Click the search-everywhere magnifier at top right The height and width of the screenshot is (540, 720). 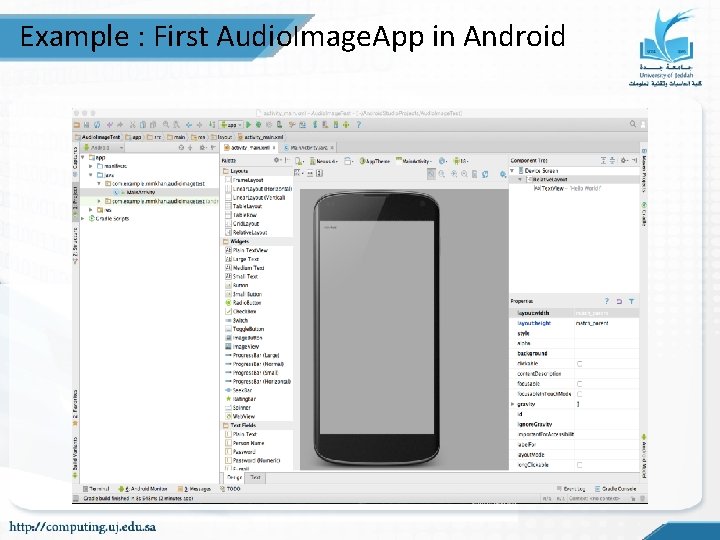633,124
